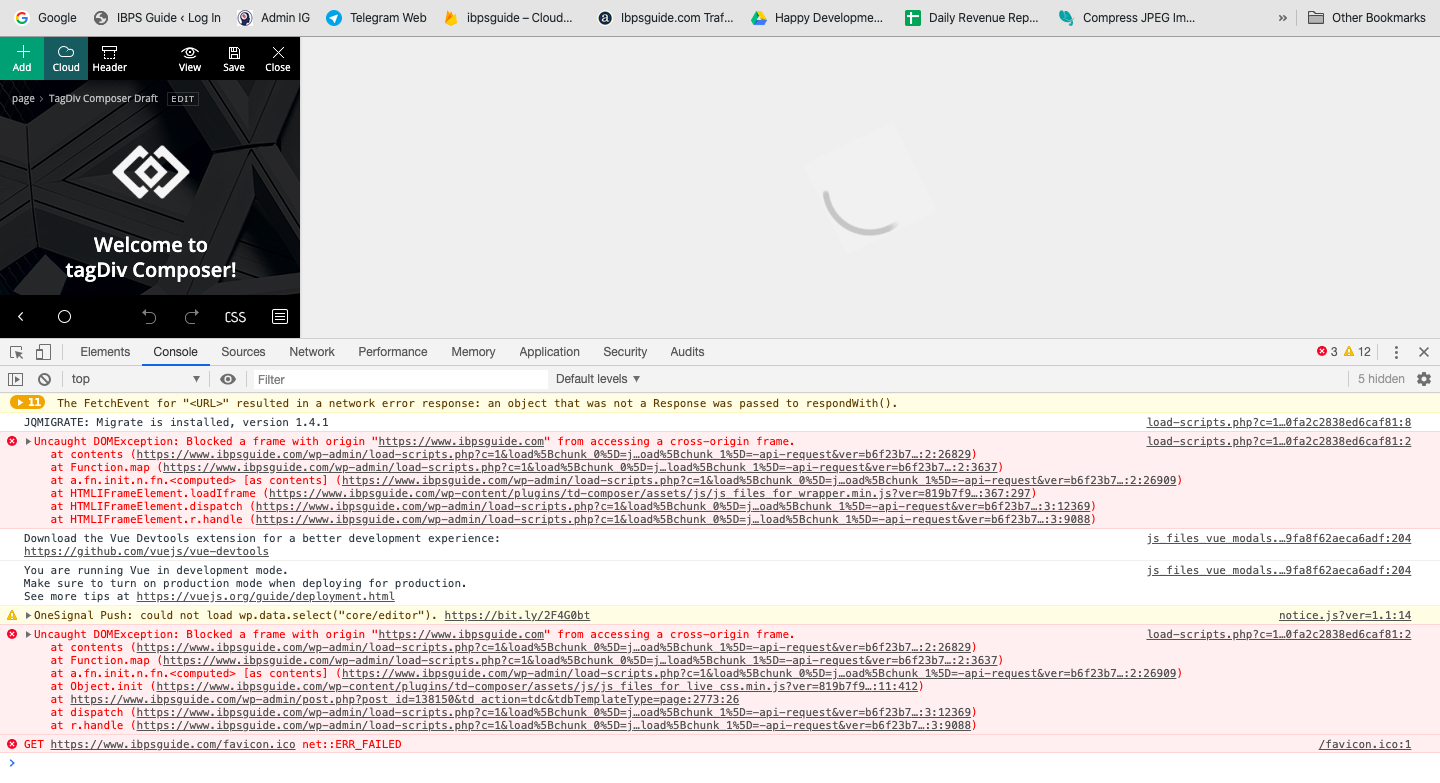Open the Ibpsguide.com Traffic bookmark
This screenshot has width=1440, height=783.
pyautogui.click(x=664, y=18)
